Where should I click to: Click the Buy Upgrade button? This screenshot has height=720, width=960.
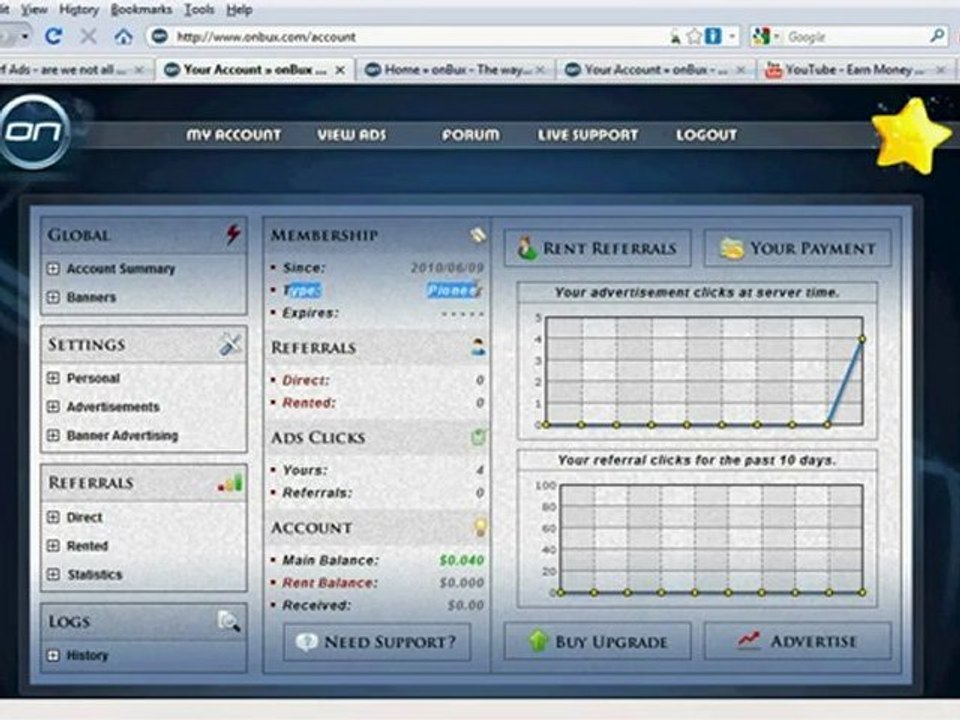pos(598,641)
